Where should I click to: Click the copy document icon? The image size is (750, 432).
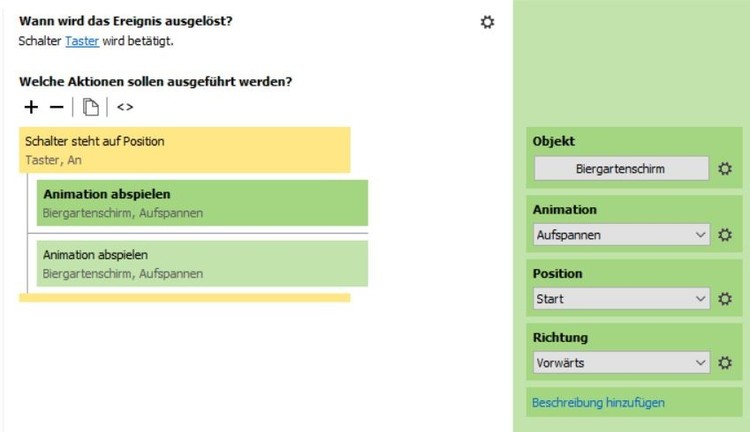pyautogui.click(x=91, y=107)
